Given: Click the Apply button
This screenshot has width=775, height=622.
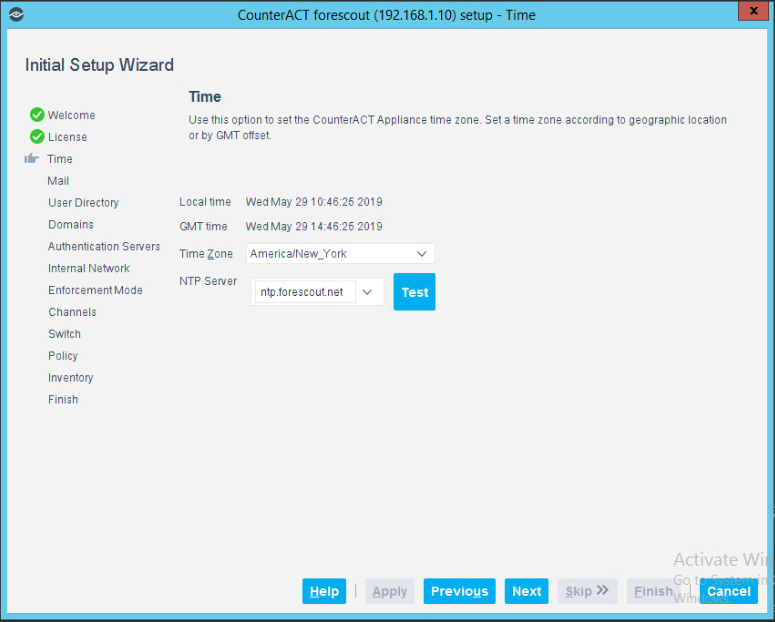Looking at the screenshot, I should pos(389,591).
